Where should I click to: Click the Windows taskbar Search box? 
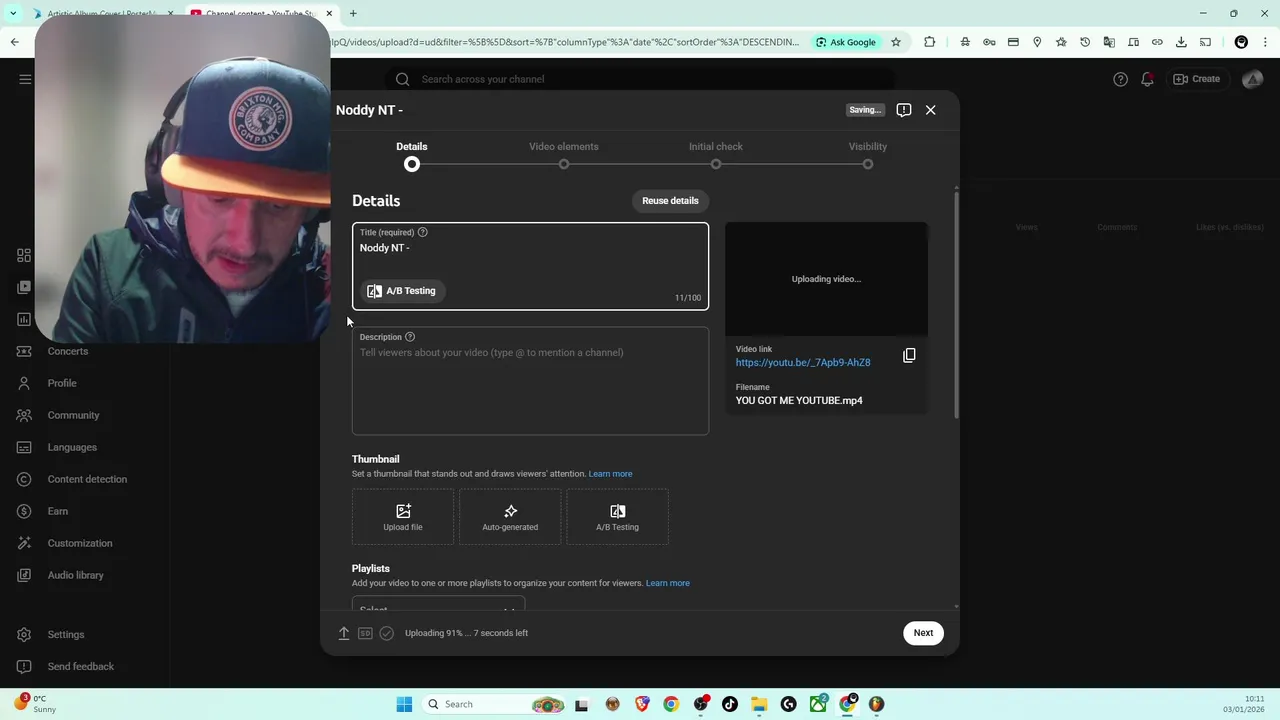(495, 704)
